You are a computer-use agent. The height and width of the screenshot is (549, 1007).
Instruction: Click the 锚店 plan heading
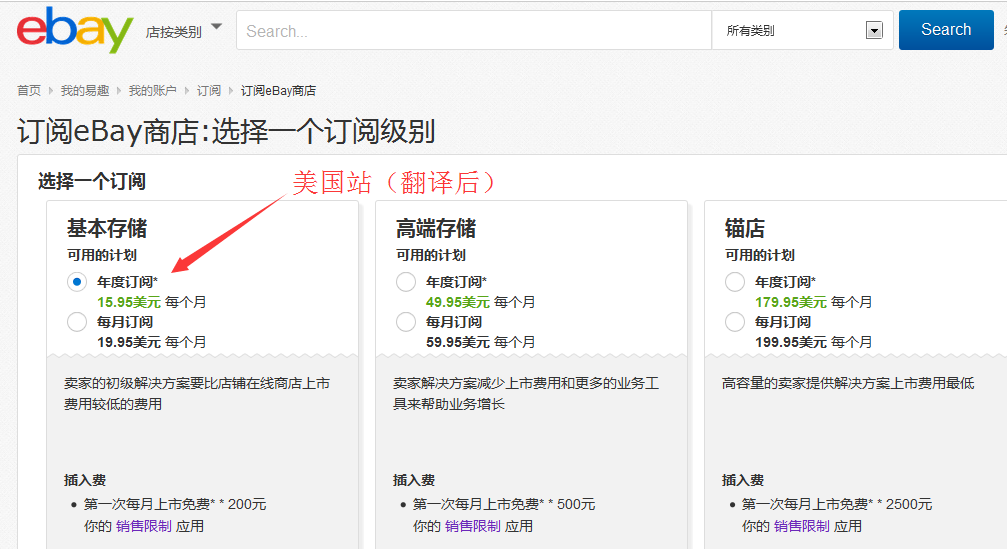click(x=745, y=228)
